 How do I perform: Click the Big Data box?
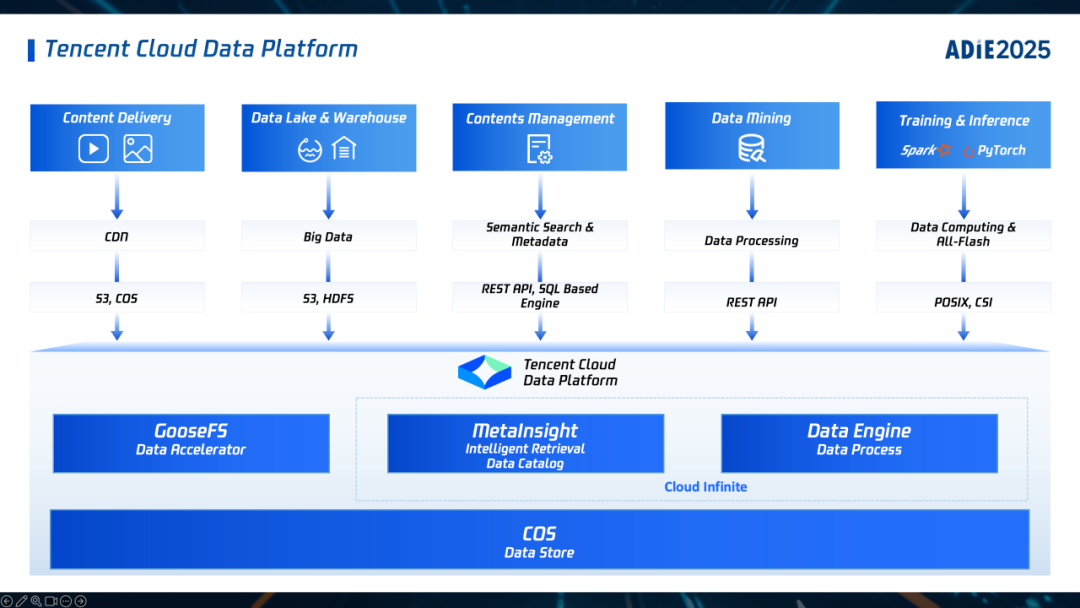[329, 235]
